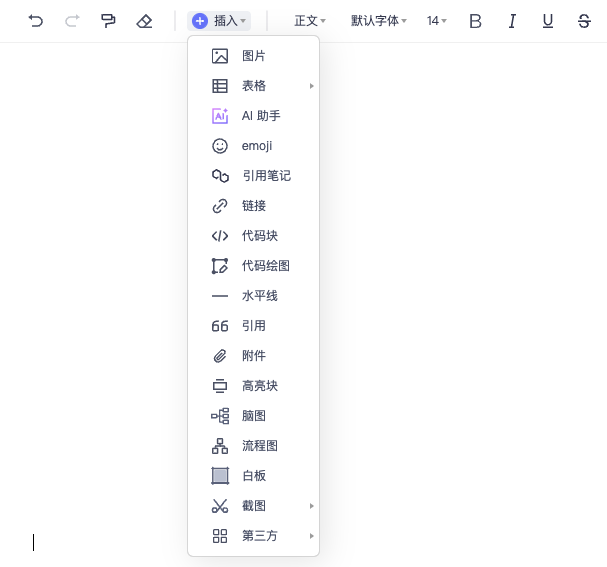This screenshot has width=607, height=567.
Task: Choose 表格 menu entry
Action: click(x=254, y=86)
